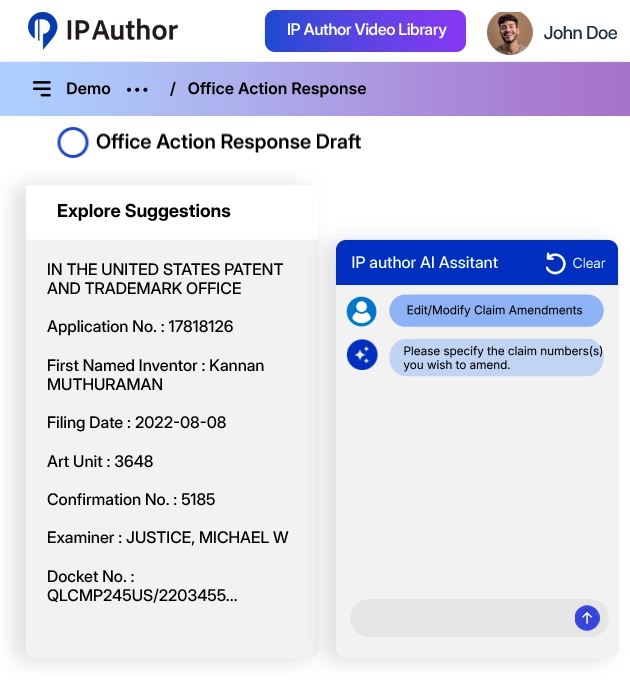This screenshot has height=700, width=630.
Task: Click John Doe's profile avatar
Action: point(509,32)
